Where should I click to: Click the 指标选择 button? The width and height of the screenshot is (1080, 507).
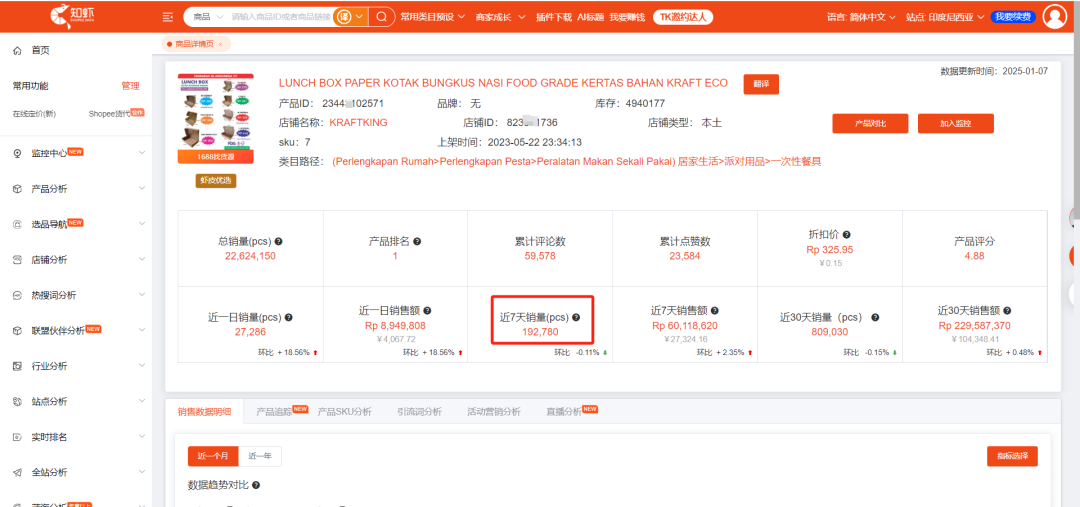pyautogui.click(x=1012, y=456)
